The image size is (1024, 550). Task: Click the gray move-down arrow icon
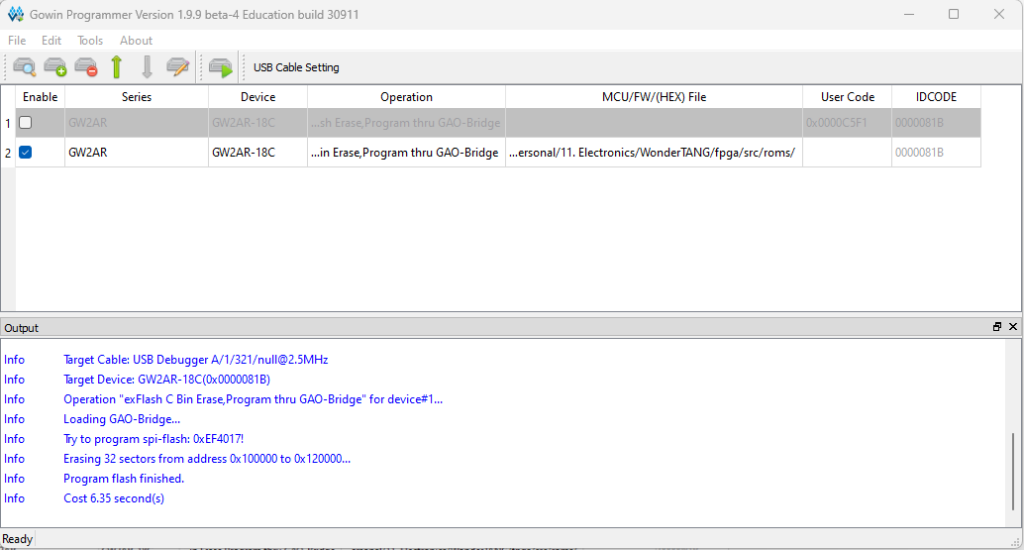pos(147,68)
